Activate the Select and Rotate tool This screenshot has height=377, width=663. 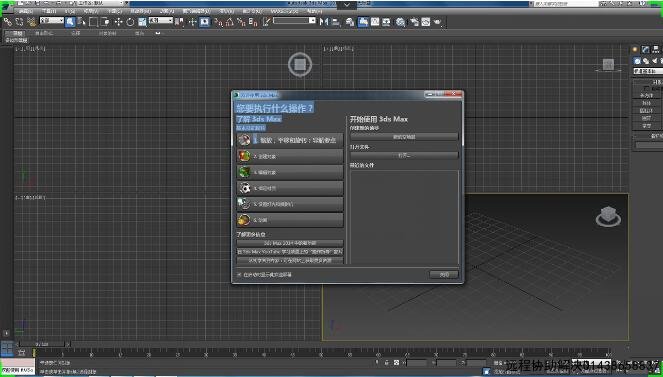[x=130, y=22]
